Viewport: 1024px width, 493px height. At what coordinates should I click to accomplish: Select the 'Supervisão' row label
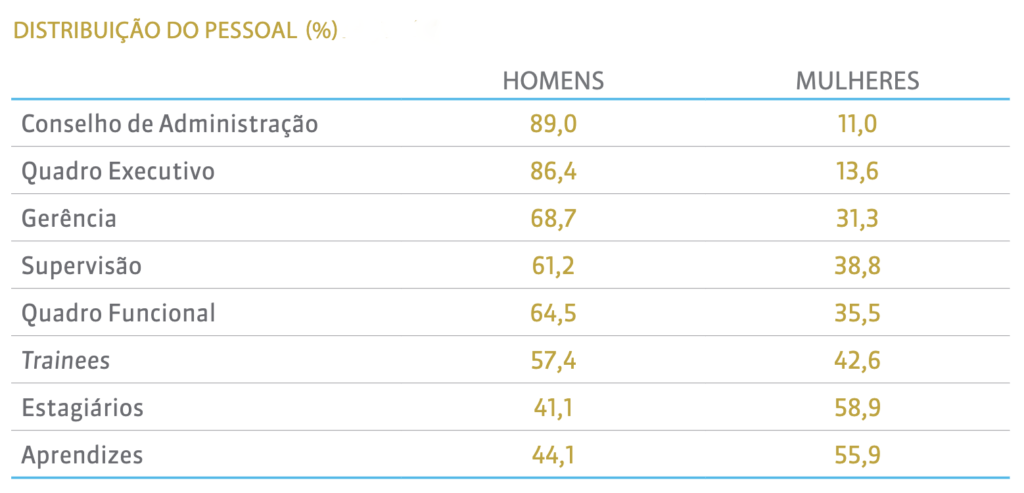point(82,266)
